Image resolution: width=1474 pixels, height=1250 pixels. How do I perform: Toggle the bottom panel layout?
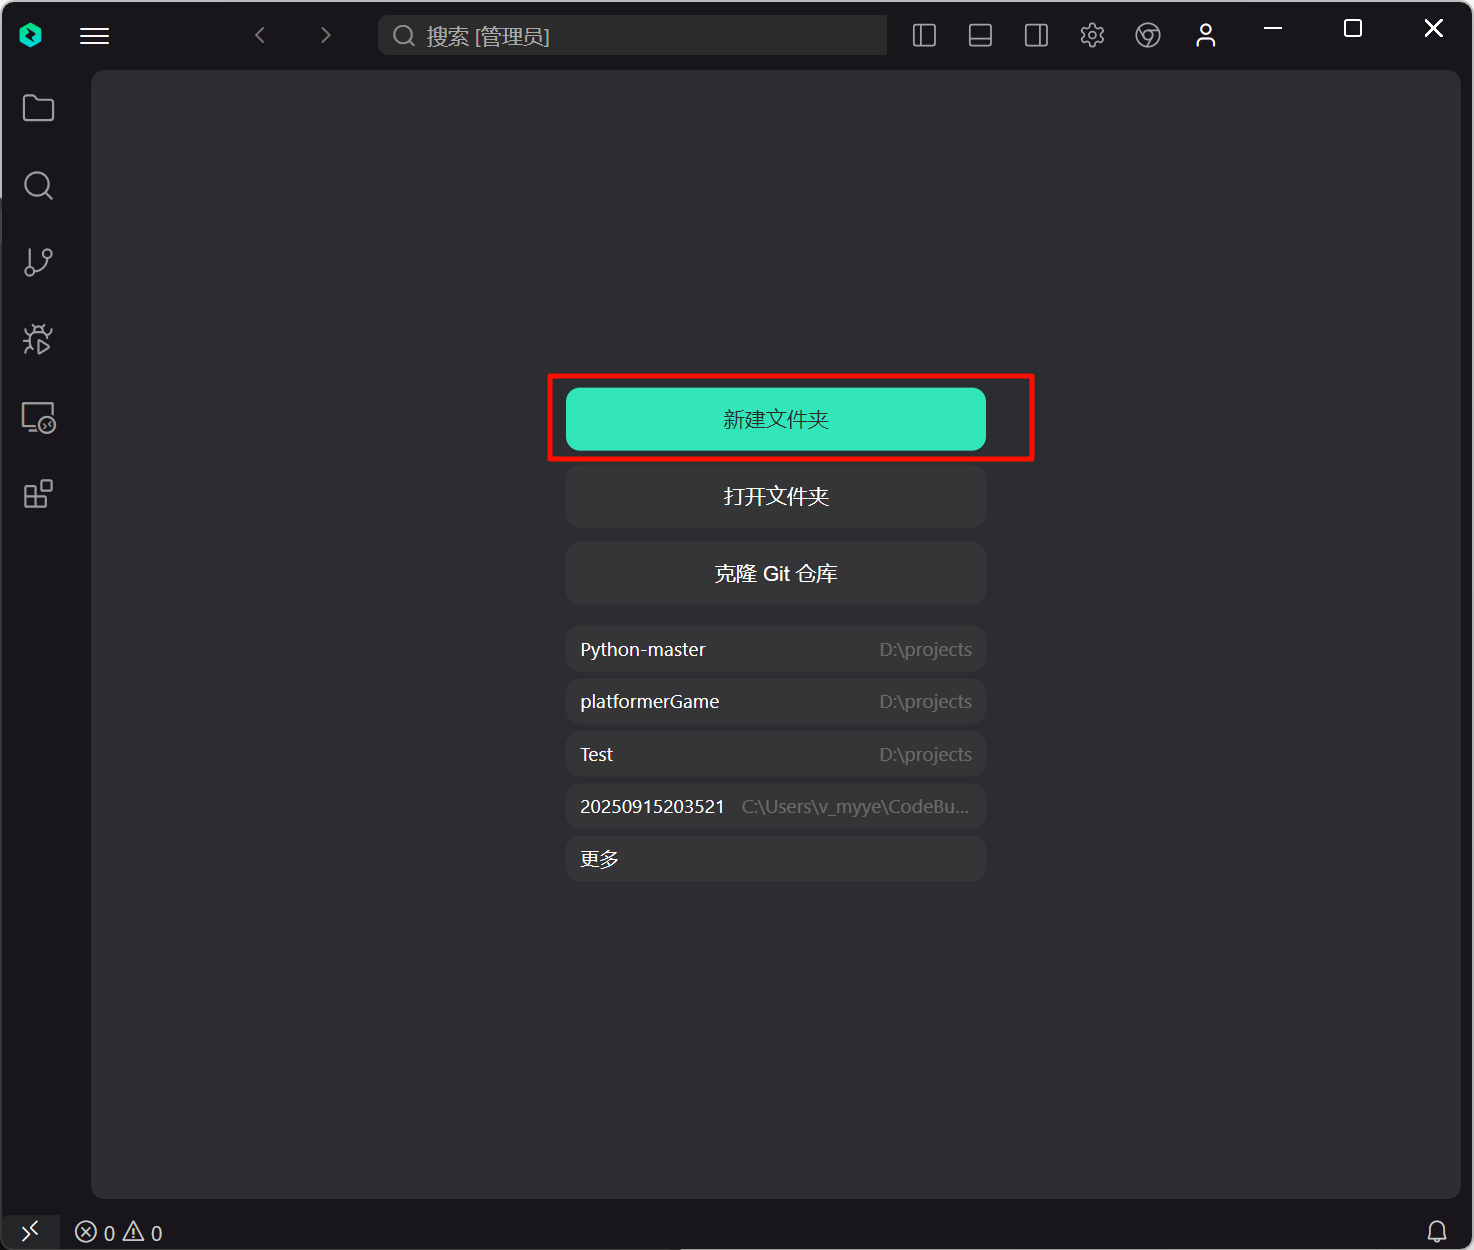point(980,36)
